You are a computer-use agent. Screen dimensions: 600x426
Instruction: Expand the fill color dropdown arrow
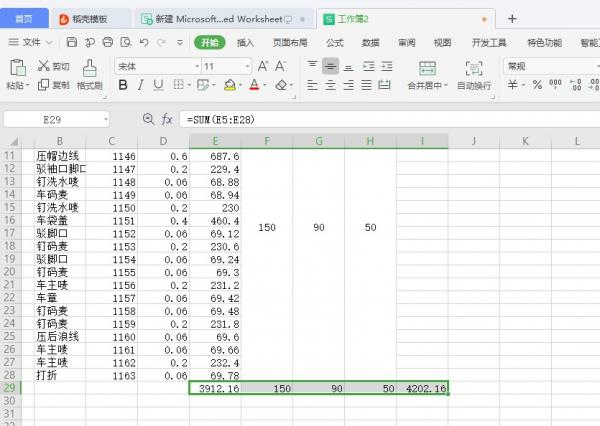point(240,85)
